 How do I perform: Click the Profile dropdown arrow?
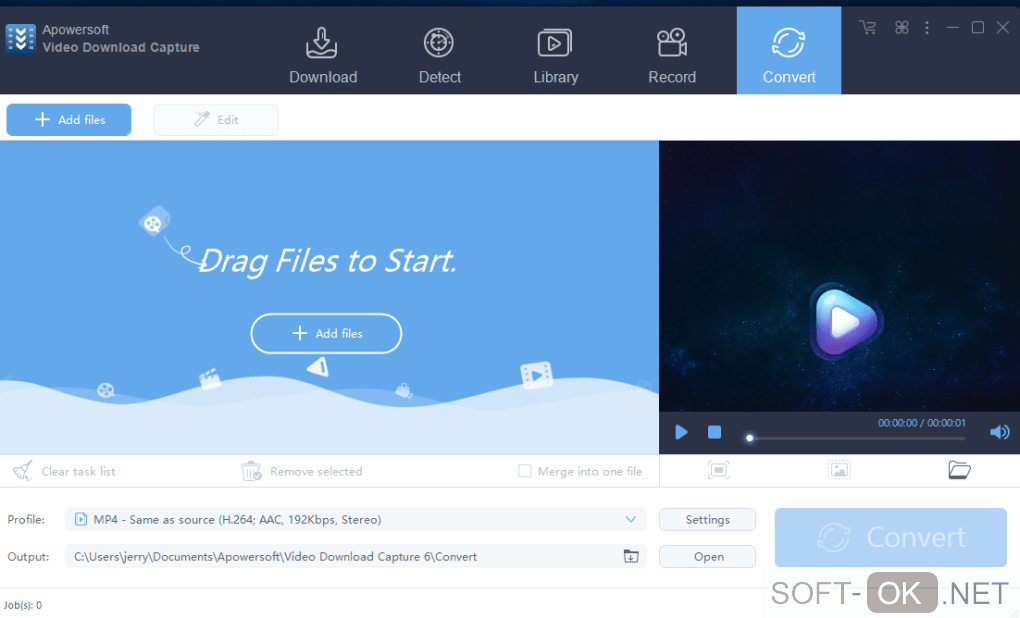630,520
